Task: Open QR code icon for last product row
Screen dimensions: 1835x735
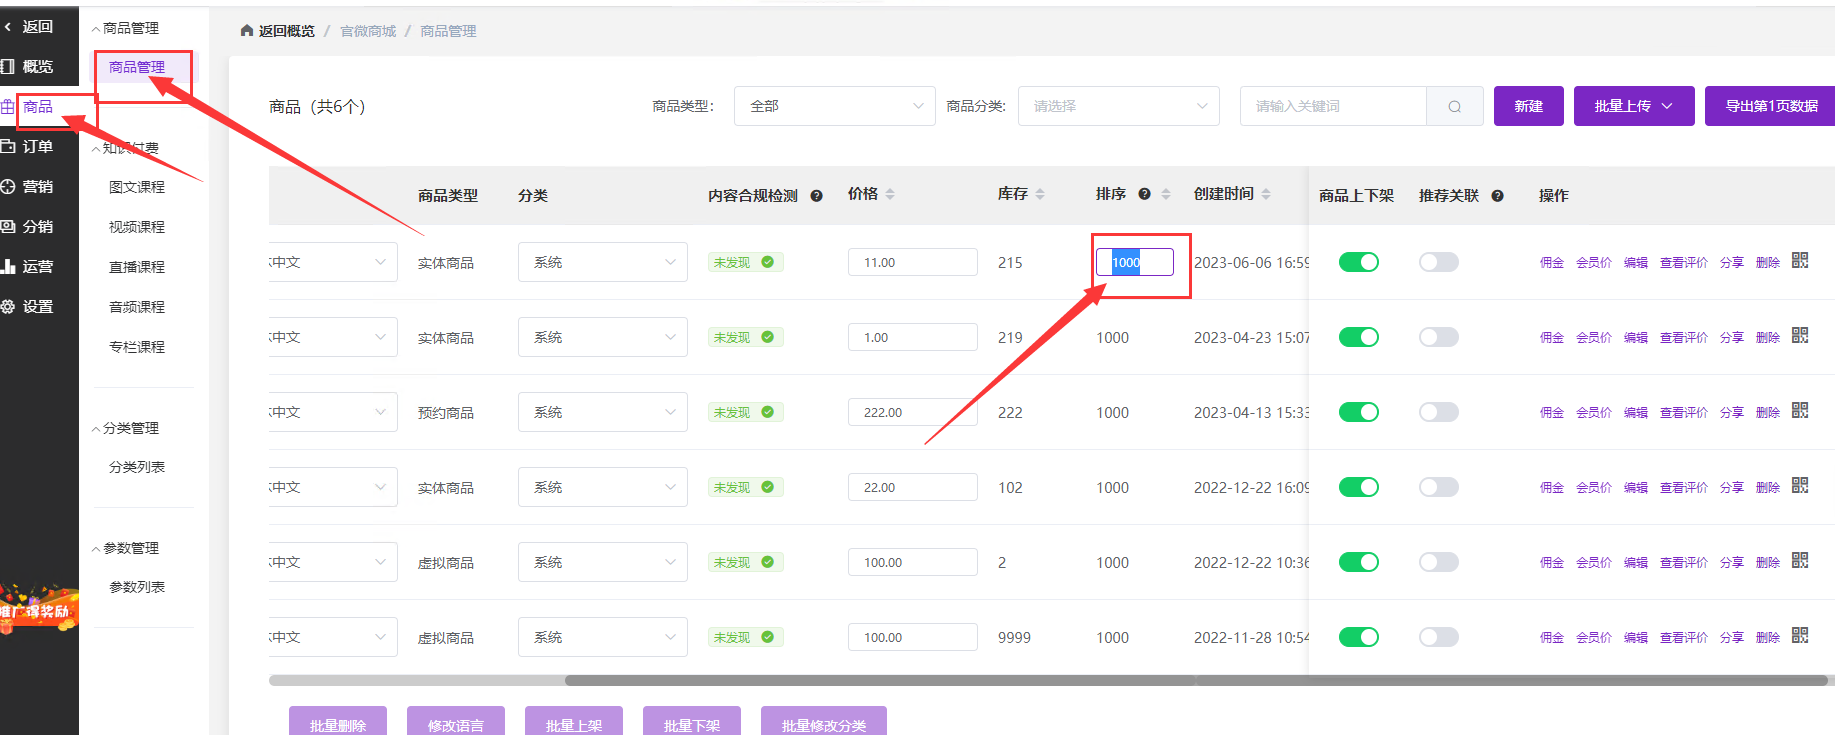Action: tap(1800, 635)
